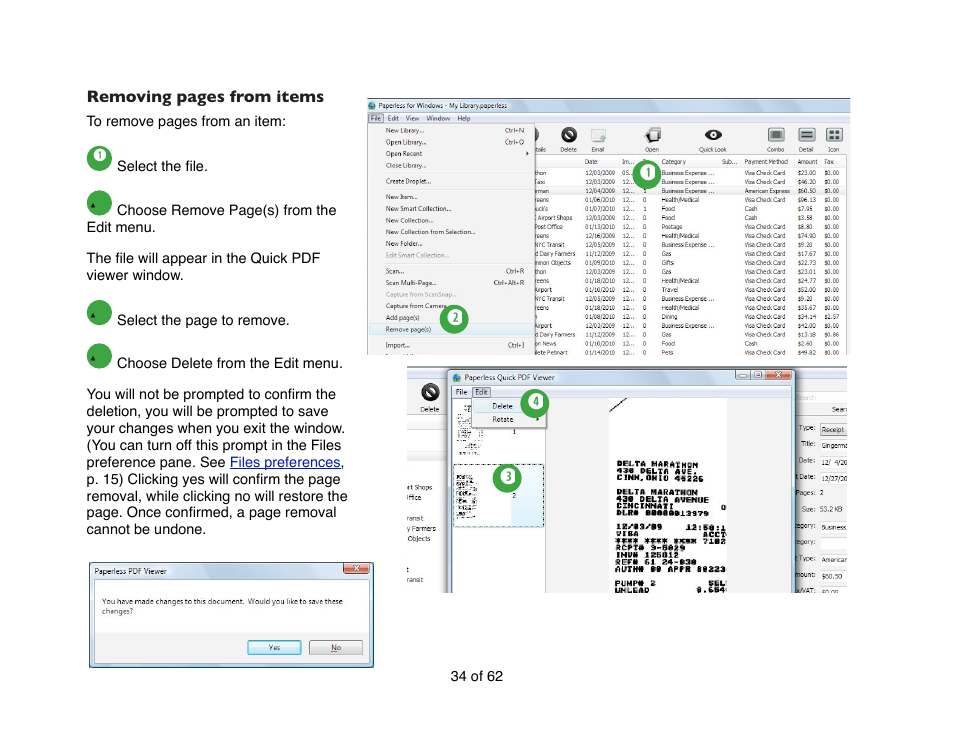Image resolution: width=954 pixels, height=738 pixels.
Task: Switch to Detail view icon
Action: click(x=806, y=135)
